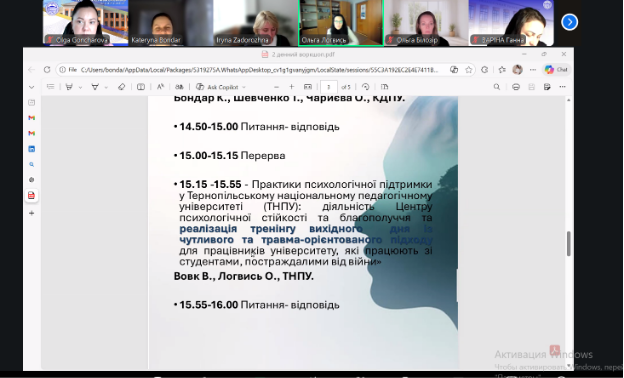The height and width of the screenshot is (378, 624).
Task: Click the PDF vertical scrollbar thumb
Action: (568, 244)
